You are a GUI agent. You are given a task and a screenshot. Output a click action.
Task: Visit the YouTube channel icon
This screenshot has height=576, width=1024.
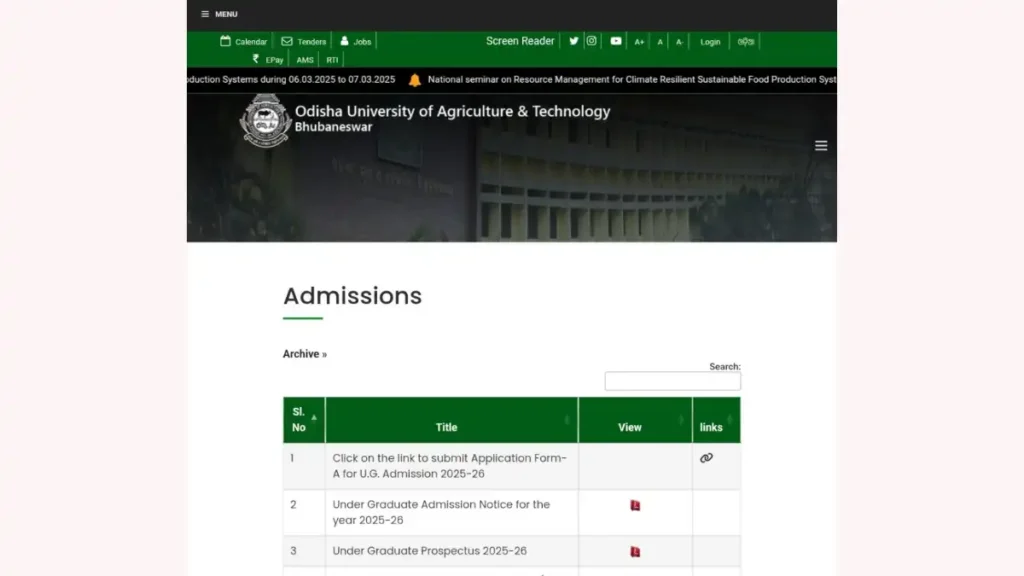(x=616, y=40)
